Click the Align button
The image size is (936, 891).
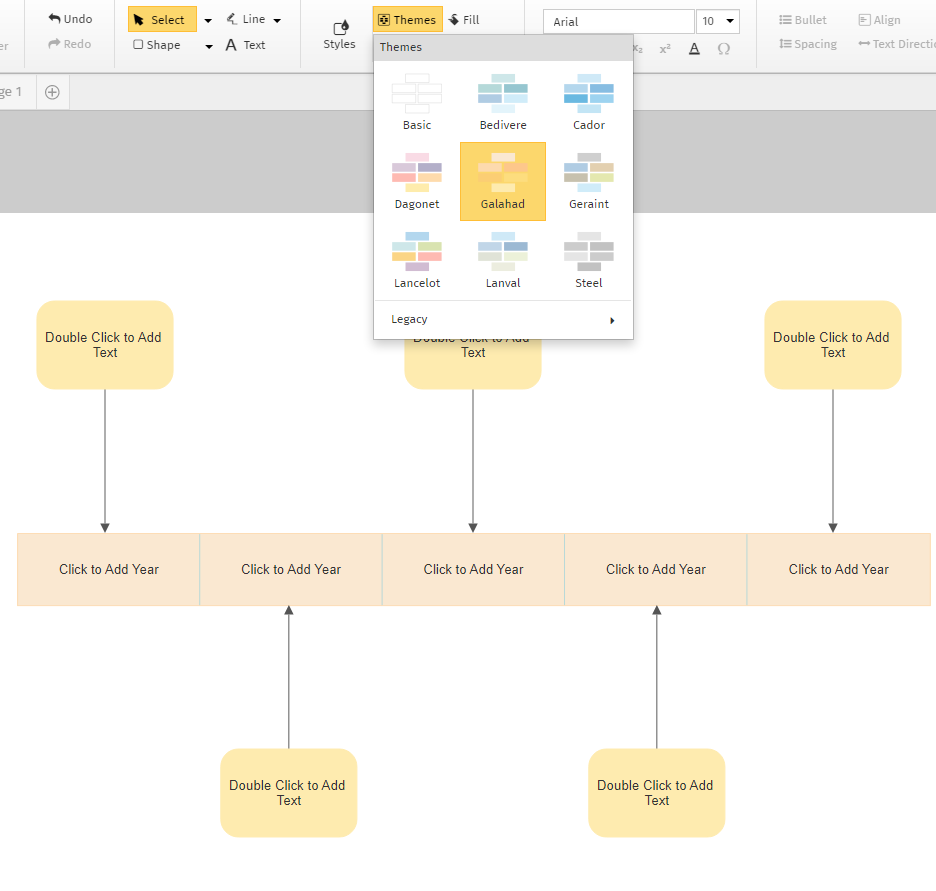click(x=878, y=19)
